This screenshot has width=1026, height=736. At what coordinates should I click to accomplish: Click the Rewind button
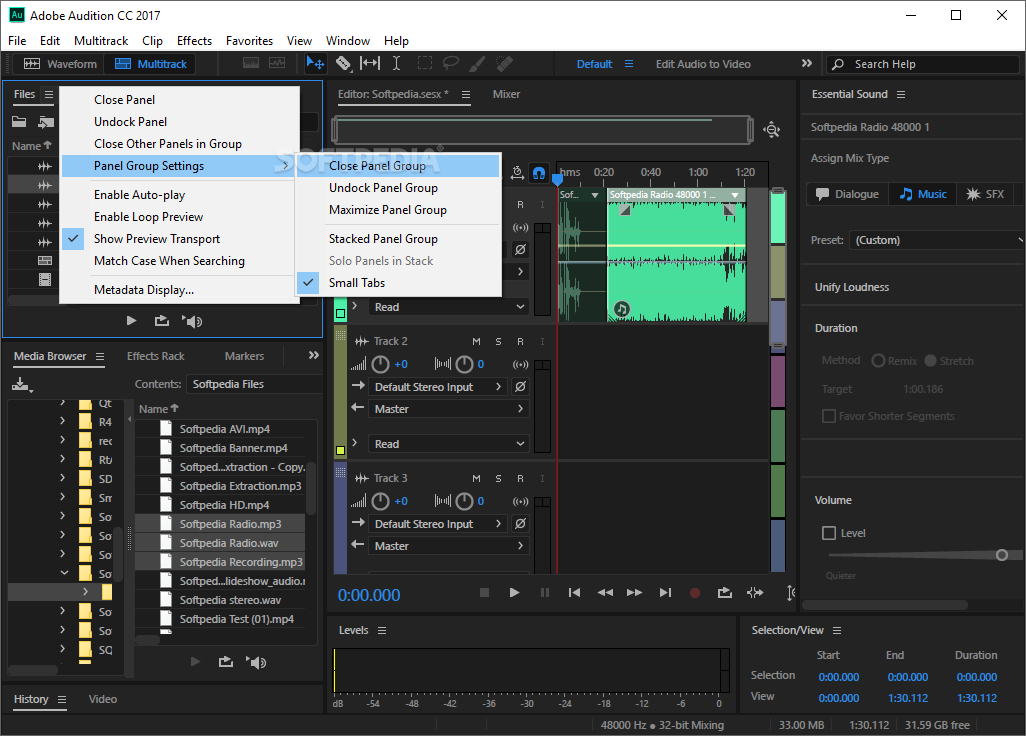click(605, 593)
